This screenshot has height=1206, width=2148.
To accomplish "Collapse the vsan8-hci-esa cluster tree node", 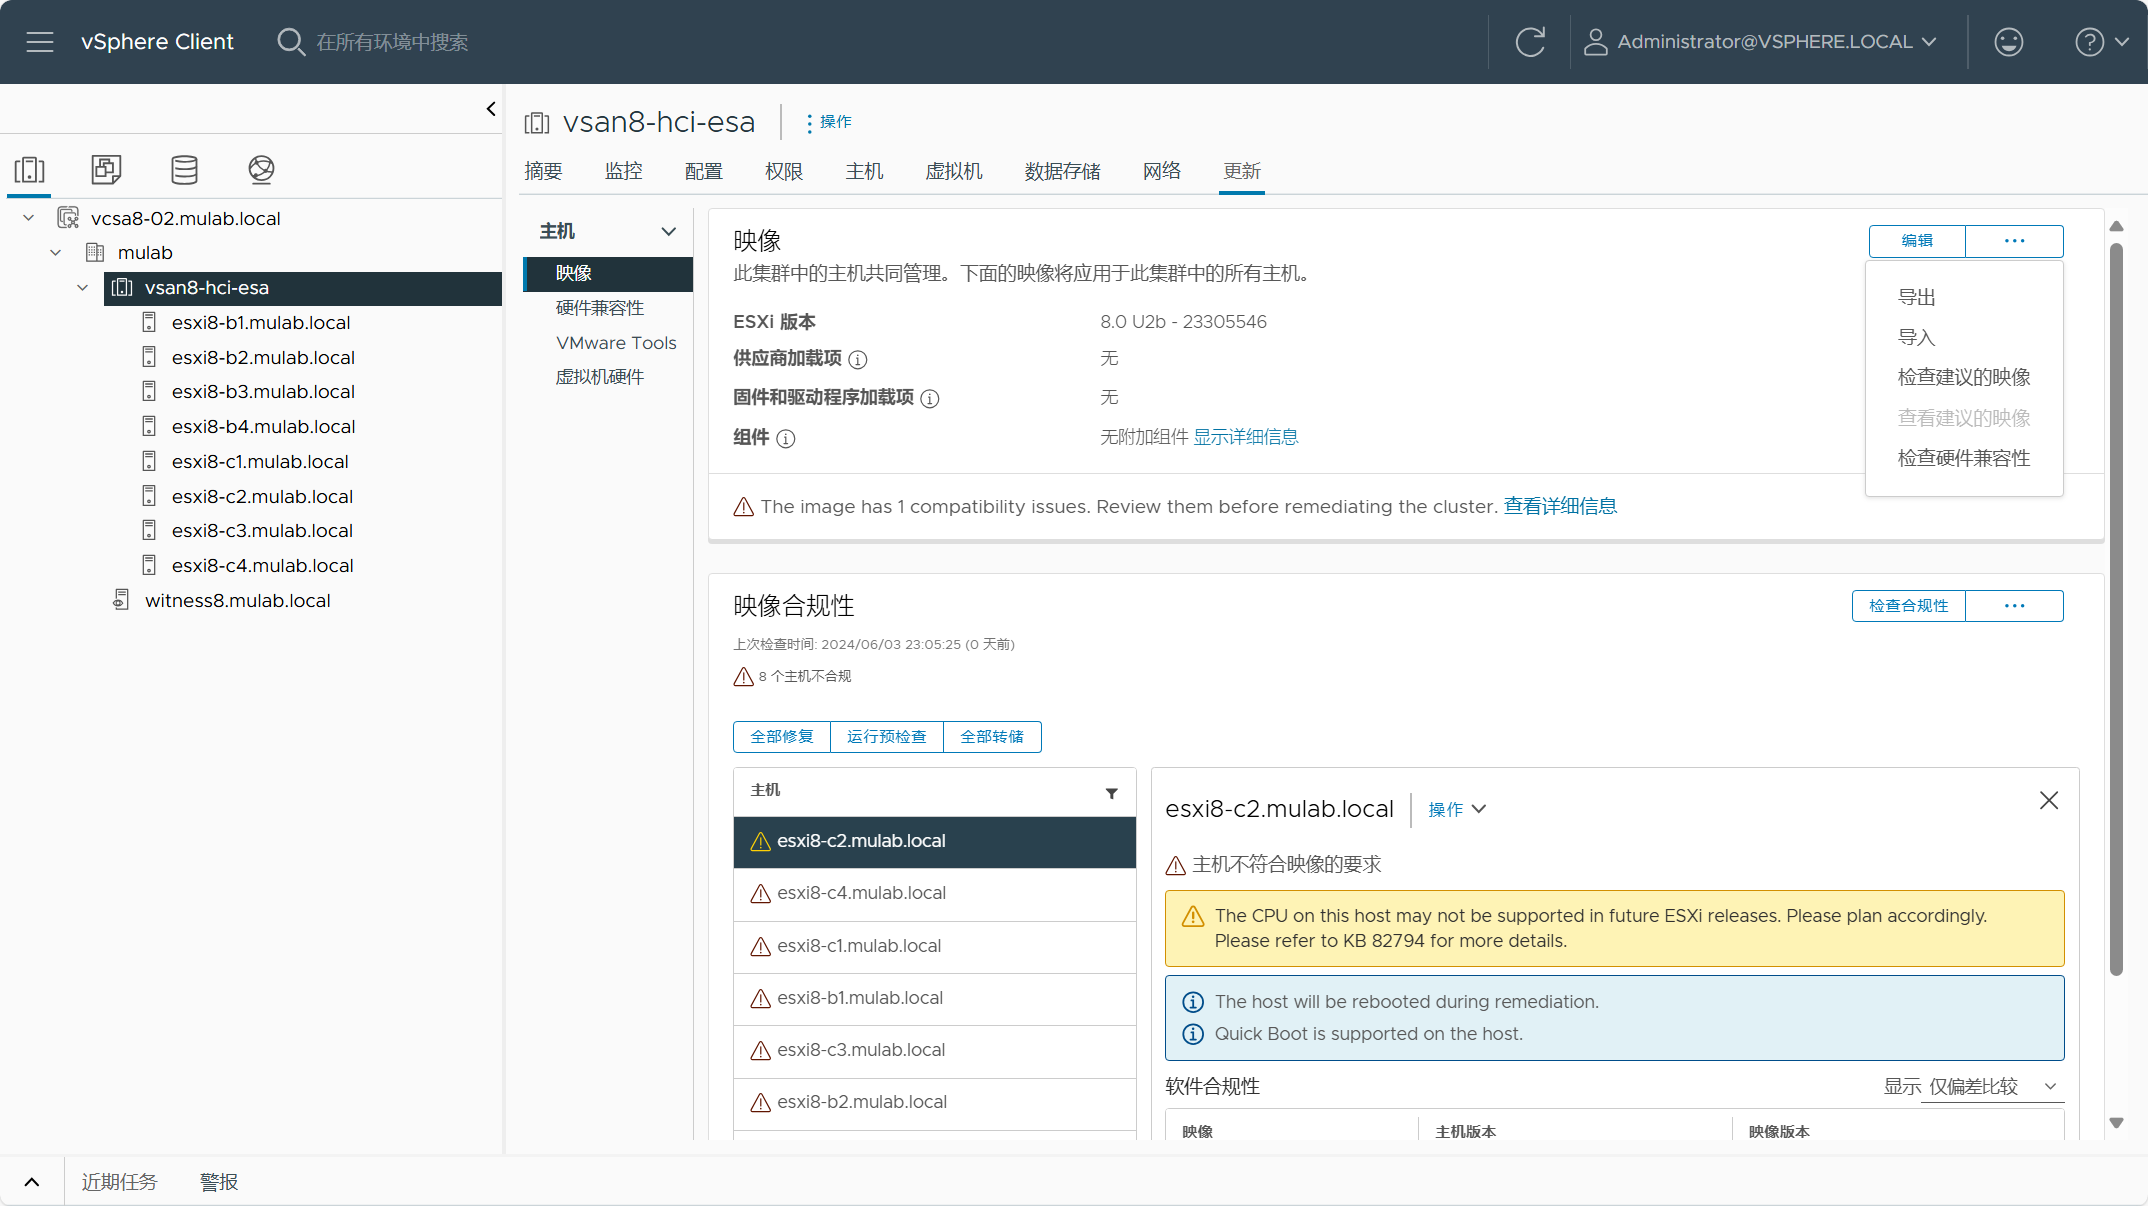I will tap(83, 288).
